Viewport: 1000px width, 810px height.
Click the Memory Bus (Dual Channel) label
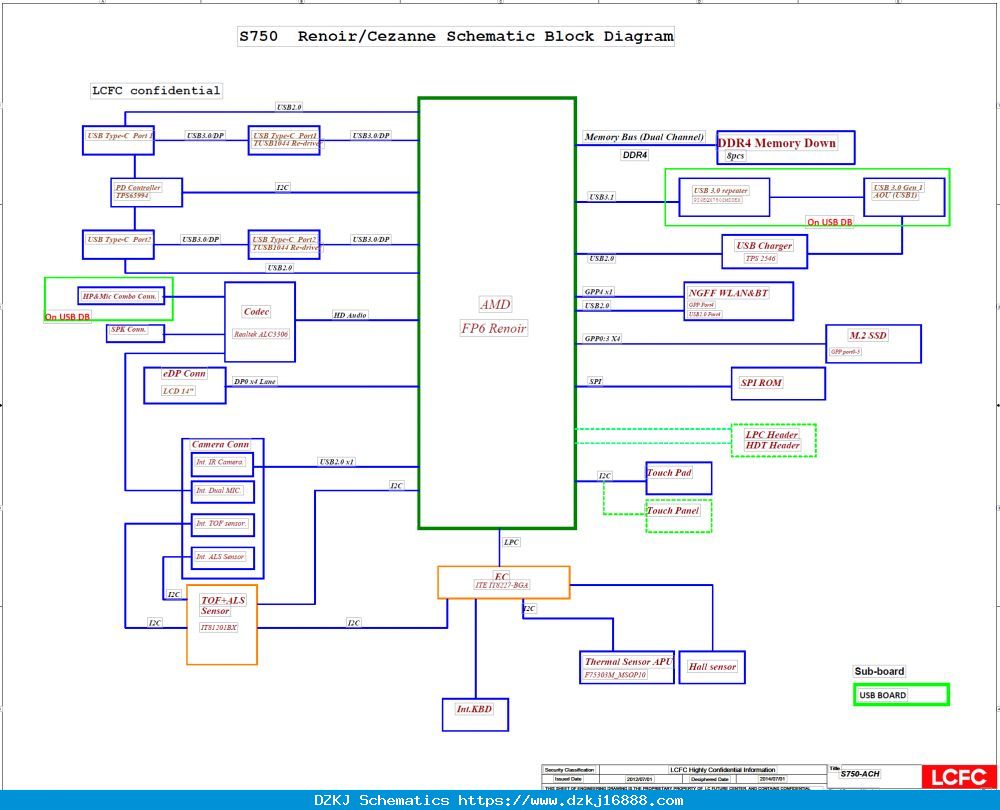(x=644, y=137)
